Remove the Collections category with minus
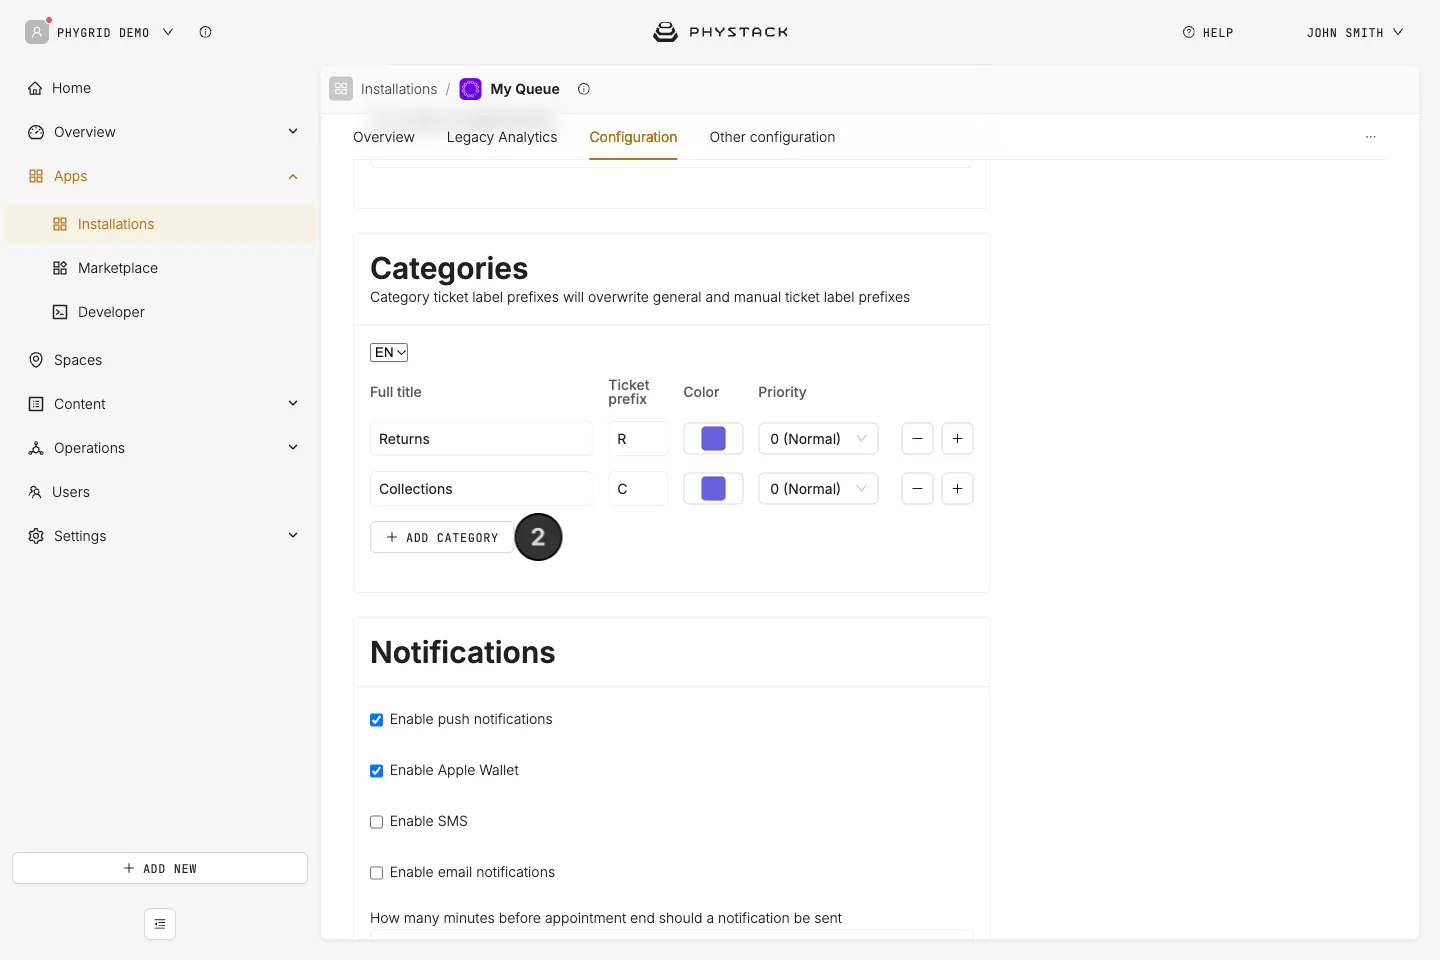The height and width of the screenshot is (960, 1440). point(917,489)
